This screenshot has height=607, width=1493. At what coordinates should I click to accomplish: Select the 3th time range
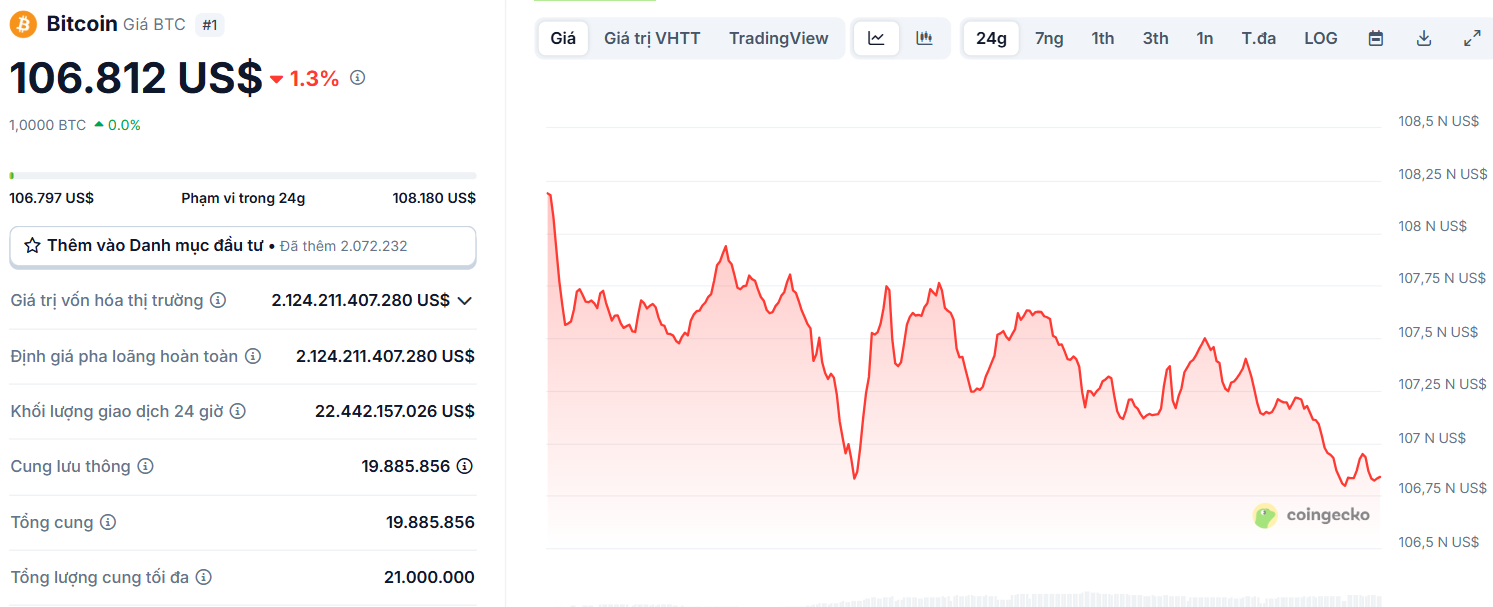1156,38
